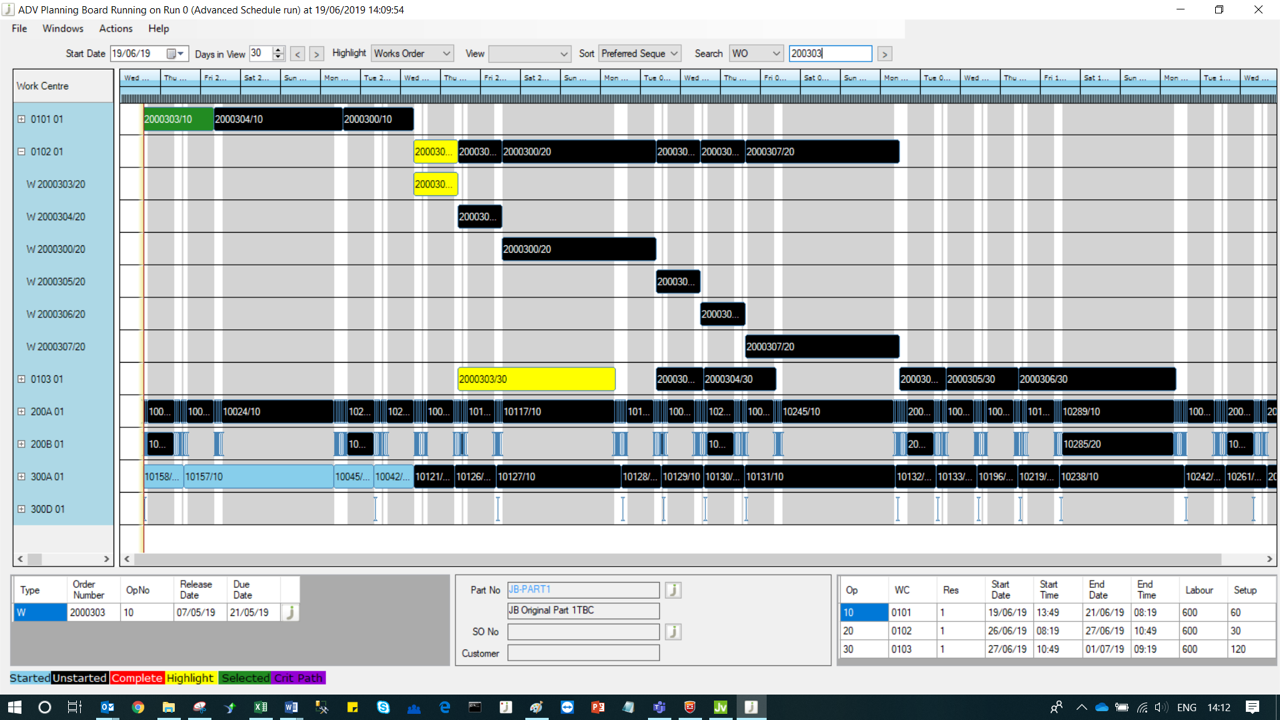Run the search with the arrow button
The height and width of the screenshot is (720, 1280).
point(884,54)
